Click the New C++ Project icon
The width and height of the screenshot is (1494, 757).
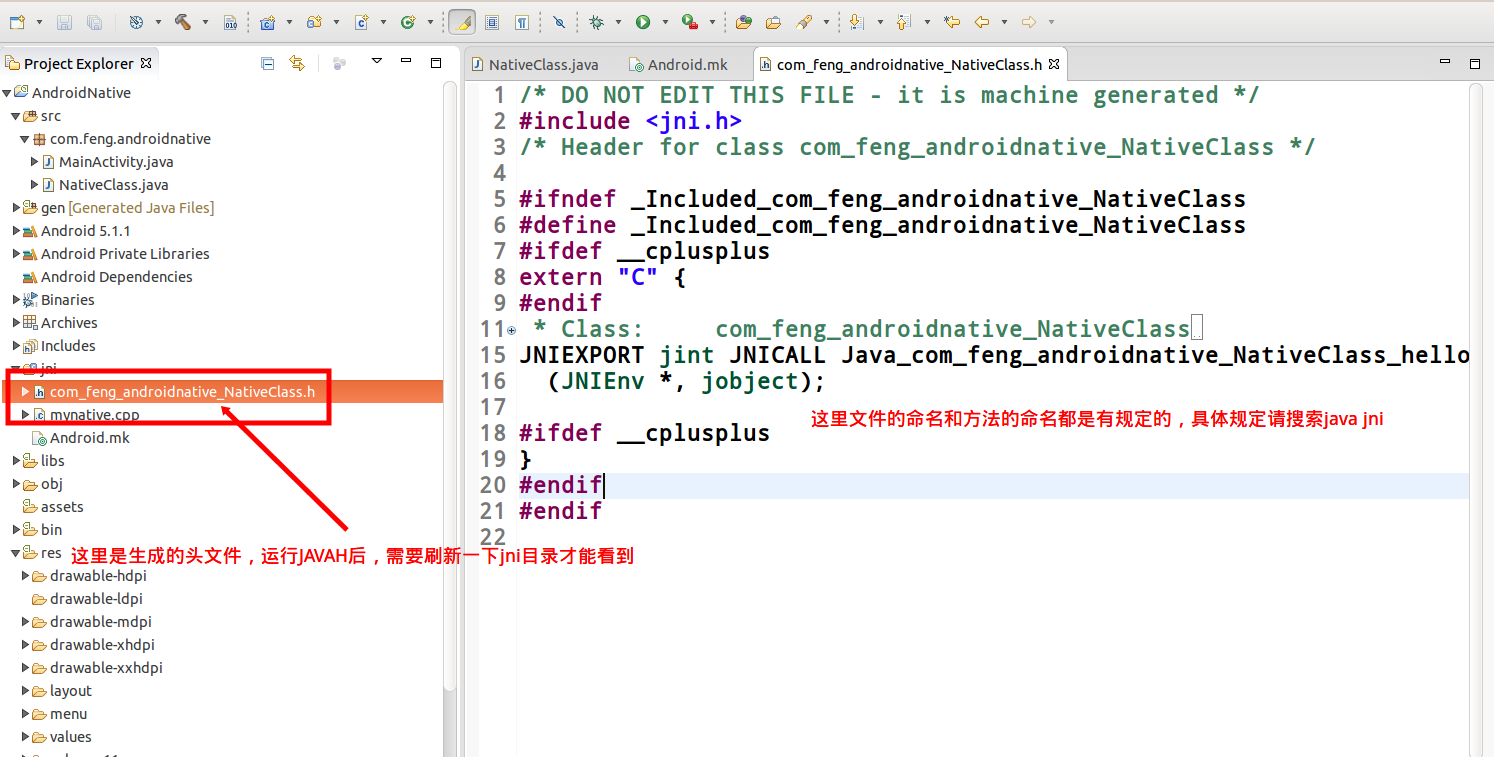tap(268, 21)
